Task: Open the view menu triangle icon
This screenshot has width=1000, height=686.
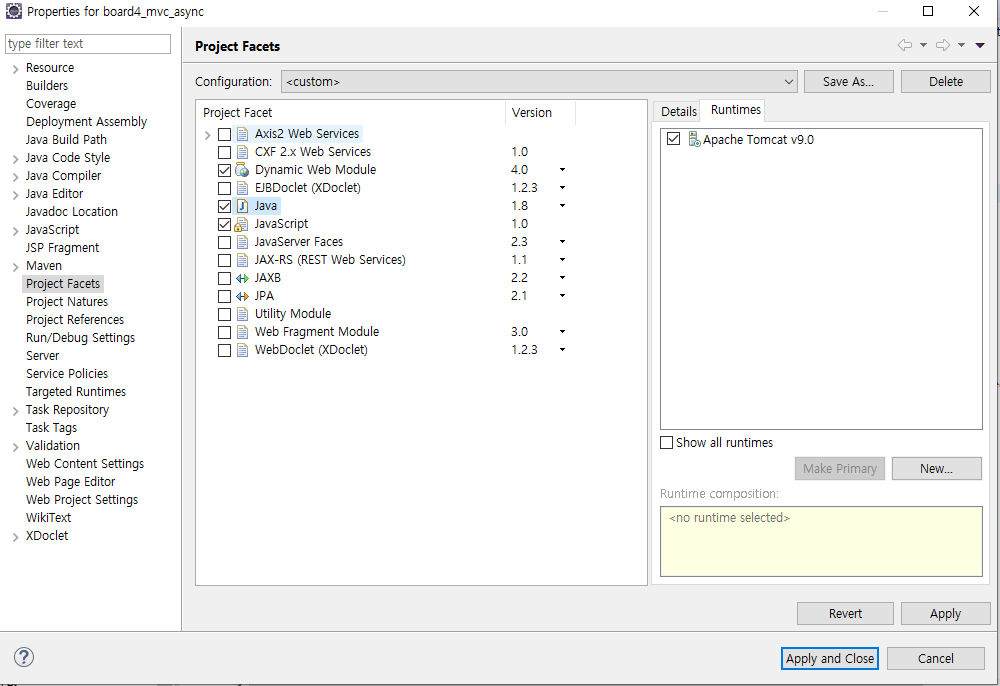Action: [x=980, y=45]
